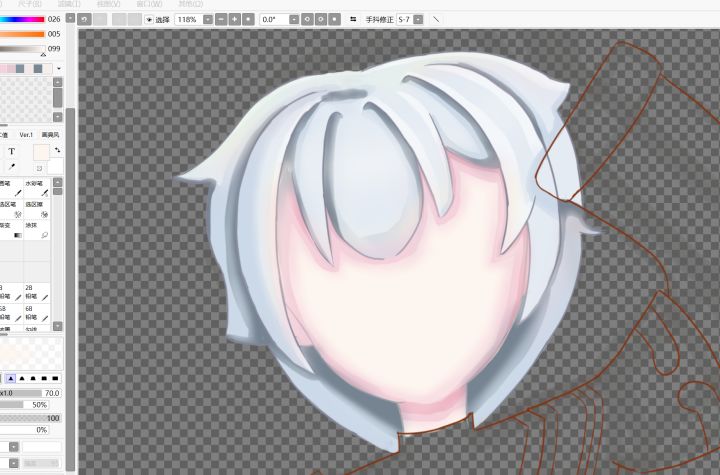Click the undo arrow button in the toolbar
This screenshot has height=475, width=720.
[84, 19]
